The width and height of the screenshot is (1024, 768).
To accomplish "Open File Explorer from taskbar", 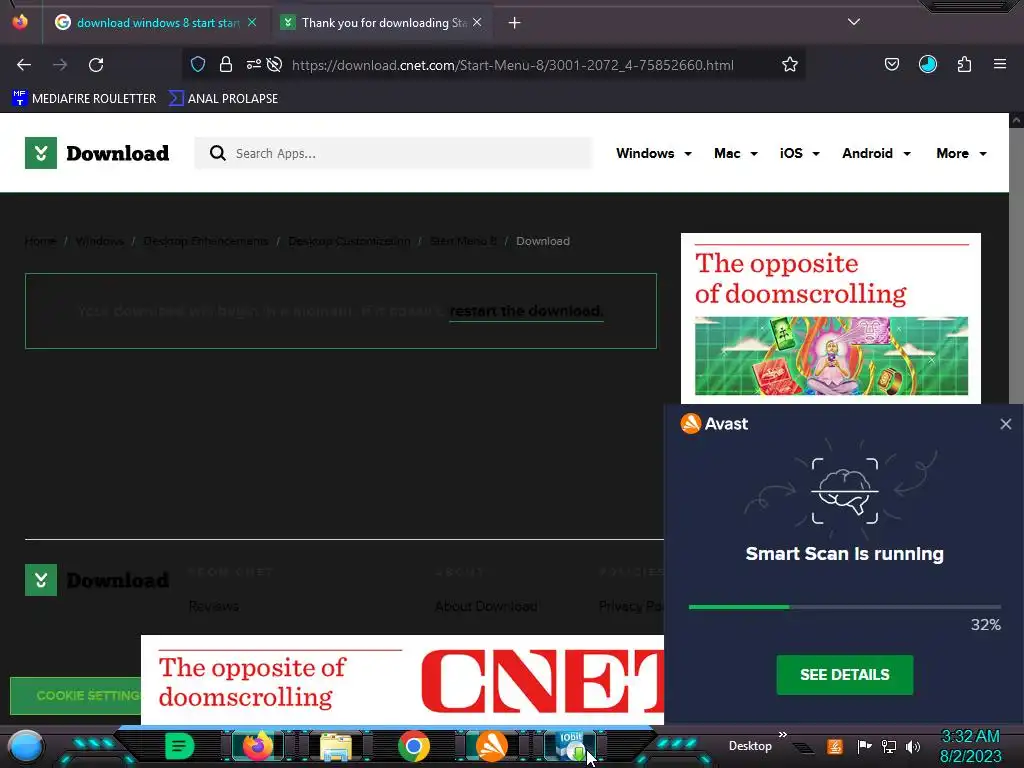I will [x=336, y=746].
